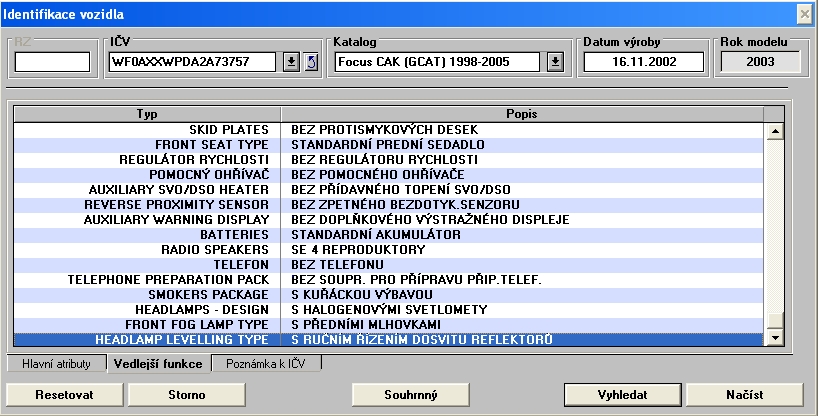This screenshot has width=819, height=416.
Task: Click the Datum výroby date field
Action: (x=644, y=62)
